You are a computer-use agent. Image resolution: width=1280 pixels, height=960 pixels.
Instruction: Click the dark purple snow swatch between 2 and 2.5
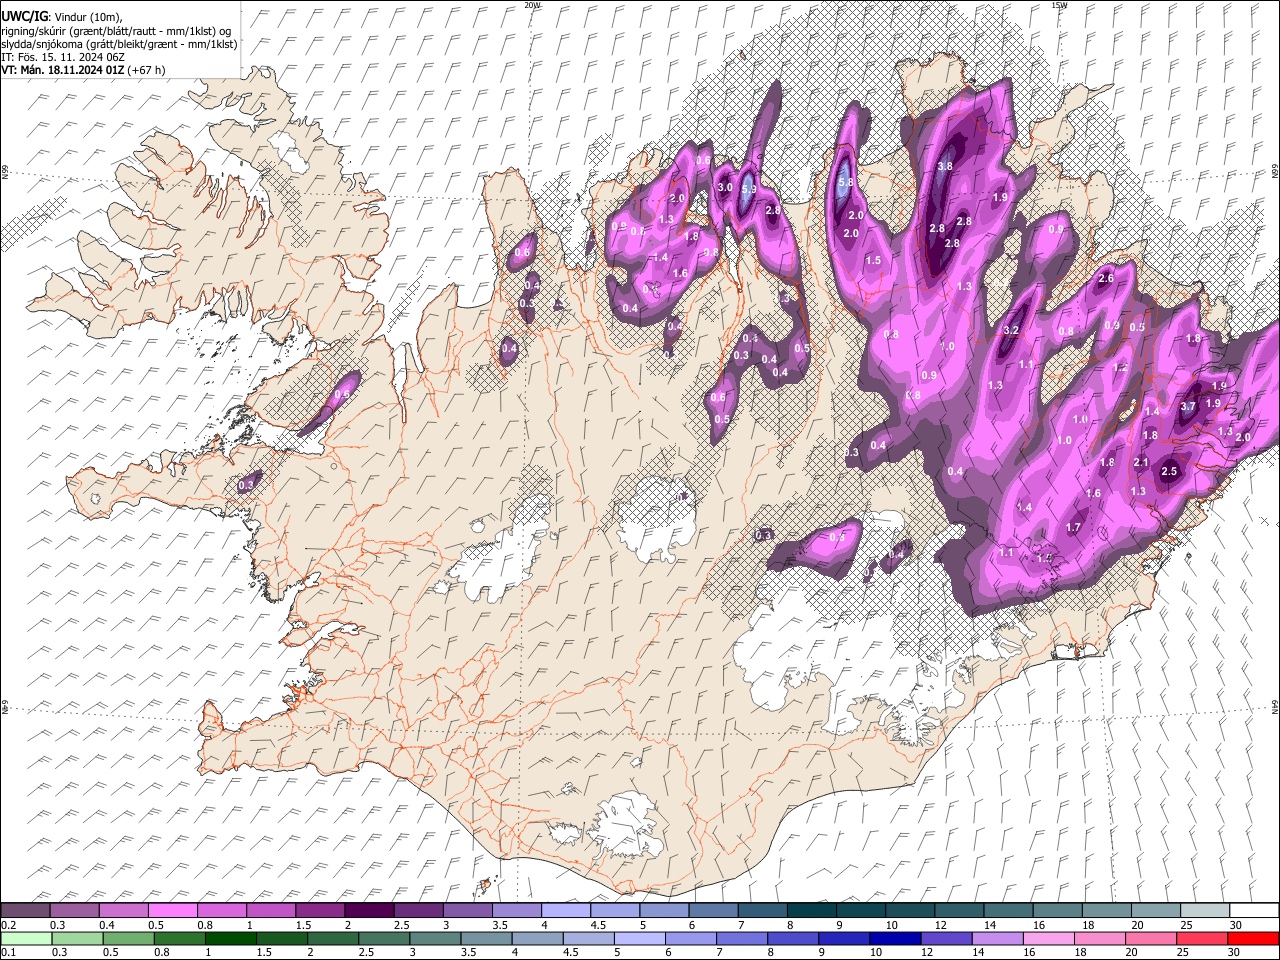point(368,911)
